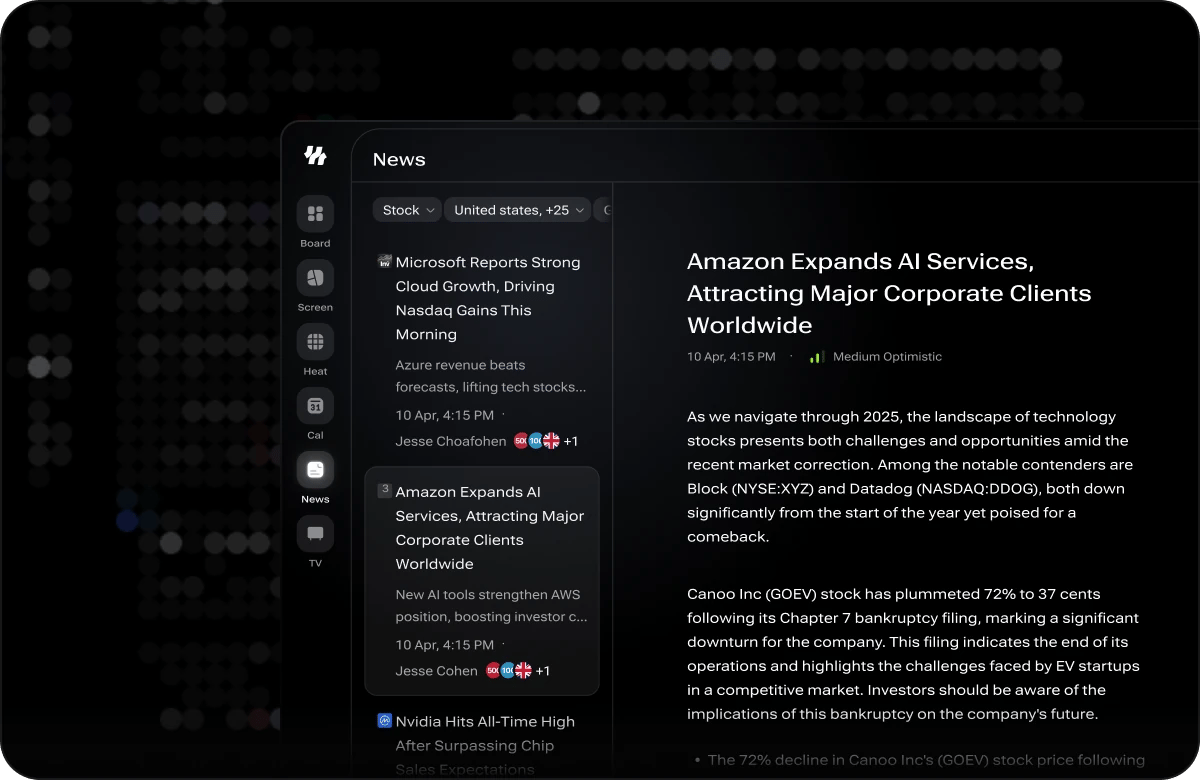Click the UK flag on Jesse Choafohen row

pos(551,441)
